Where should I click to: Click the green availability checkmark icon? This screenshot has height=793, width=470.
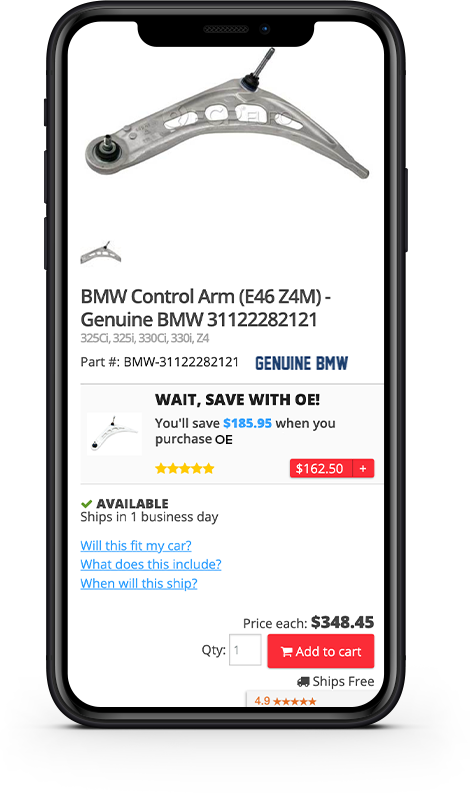point(87,504)
